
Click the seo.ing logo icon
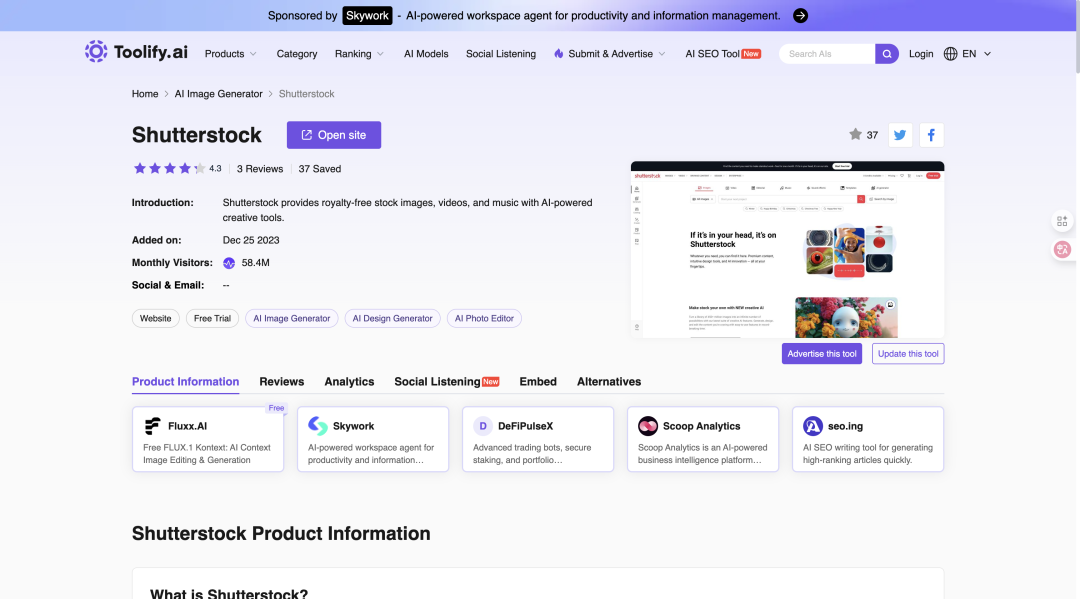(813, 426)
